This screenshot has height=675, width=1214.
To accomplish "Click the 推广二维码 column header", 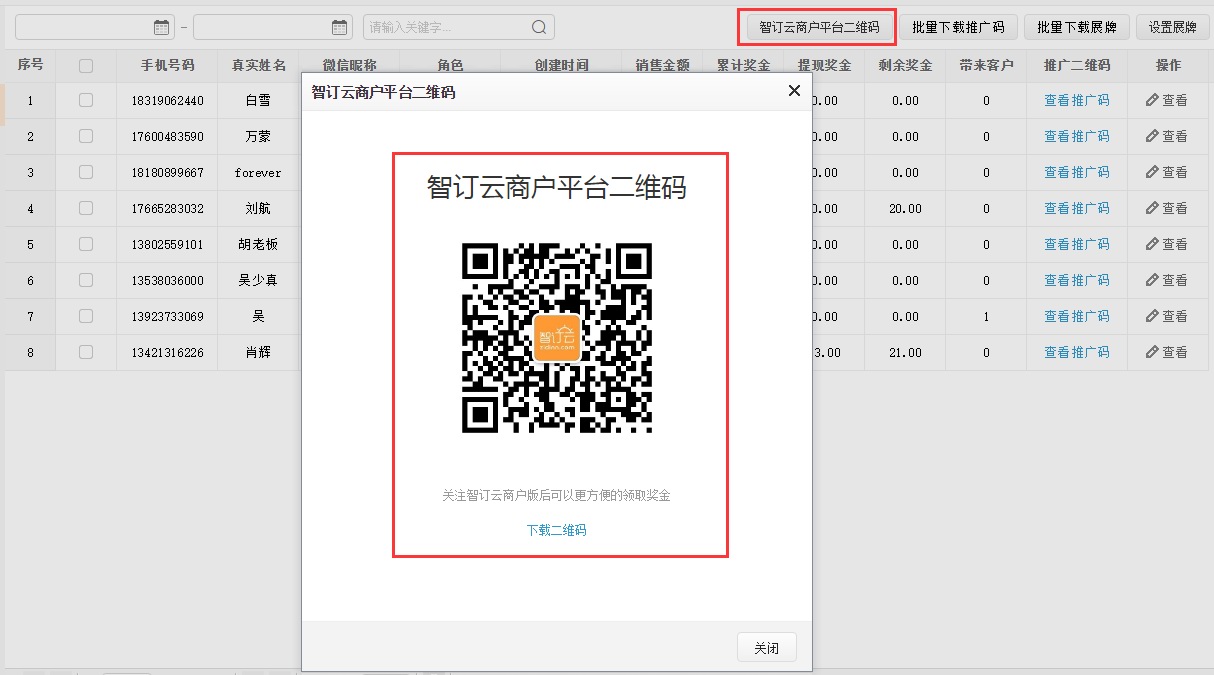I will coord(1077,65).
